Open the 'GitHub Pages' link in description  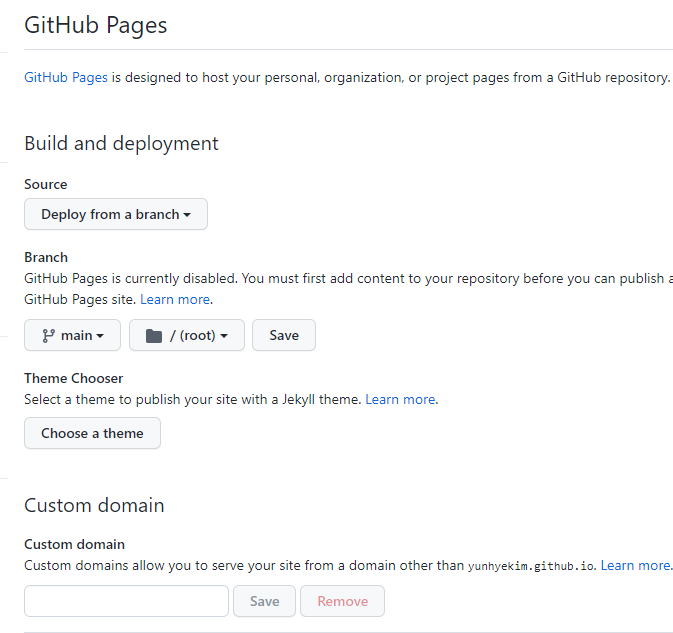click(66, 78)
